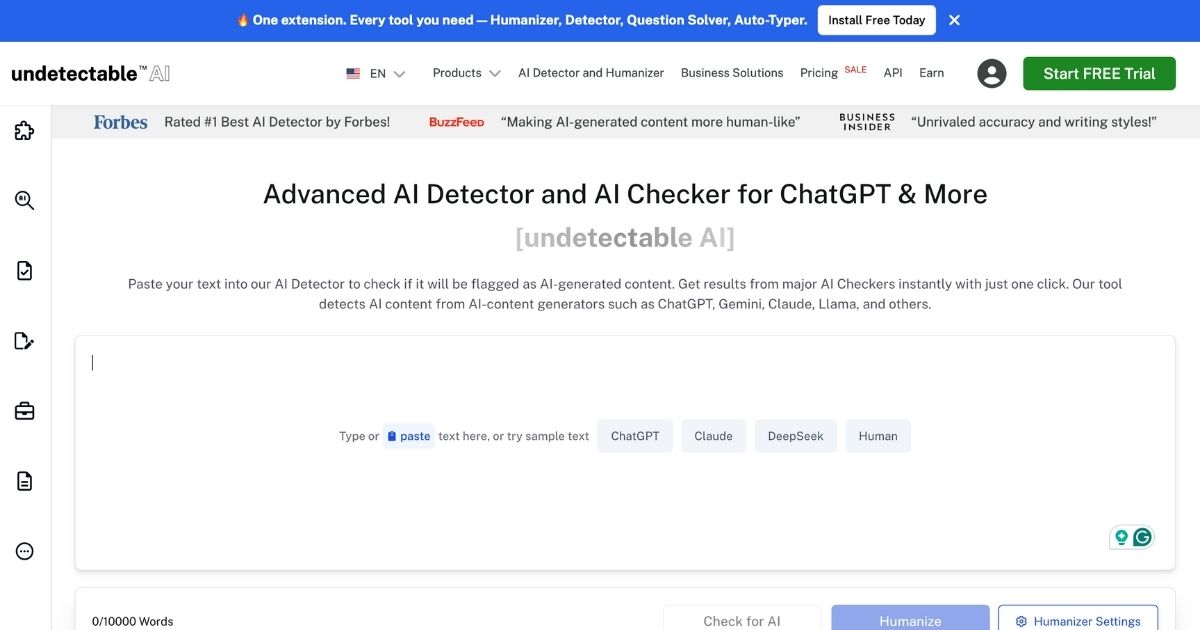Viewport: 1200px width, 630px height.
Task: Select the Human sample text chip
Action: (x=878, y=436)
